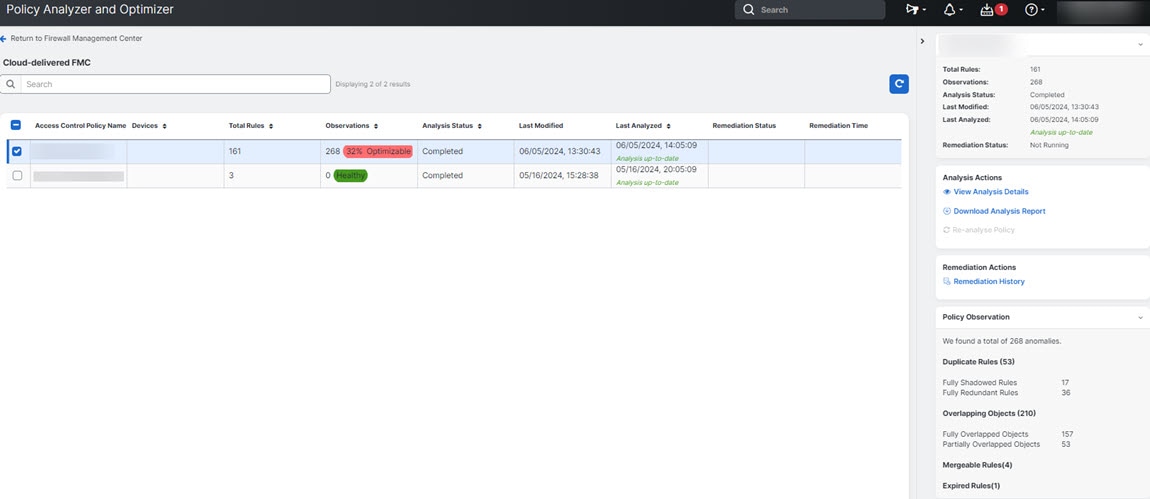This screenshot has height=499, width=1150.
Task: Click the 05/16/2024, 15:28:38 last modified cell
Action: click(560, 175)
